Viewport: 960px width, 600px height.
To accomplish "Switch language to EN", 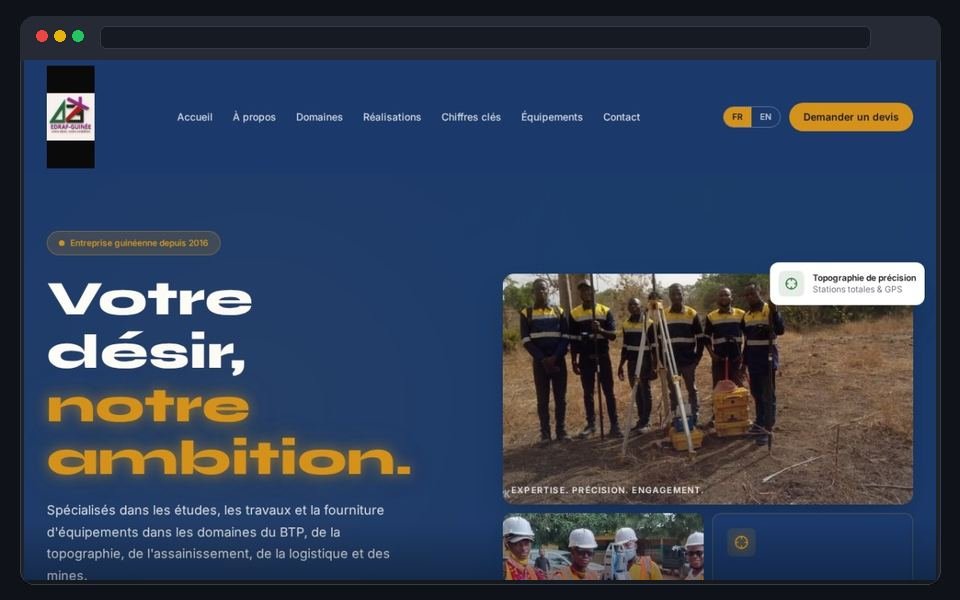I will [x=765, y=117].
